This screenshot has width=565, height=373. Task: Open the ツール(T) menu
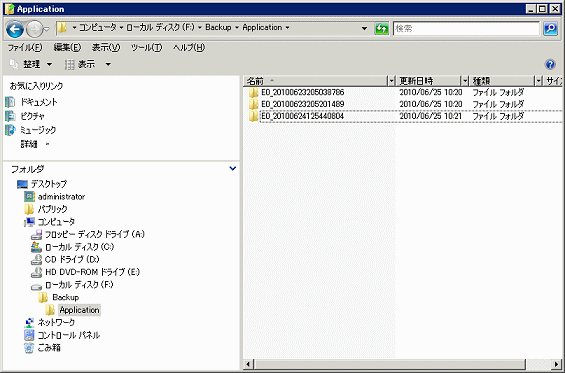pyautogui.click(x=146, y=47)
